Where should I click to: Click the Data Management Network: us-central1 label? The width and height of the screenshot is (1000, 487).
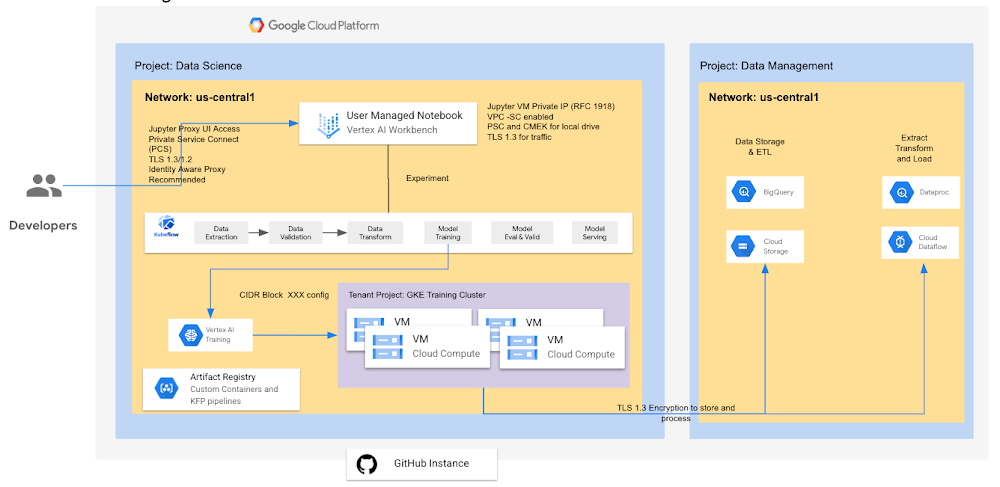tap(763, 98)
